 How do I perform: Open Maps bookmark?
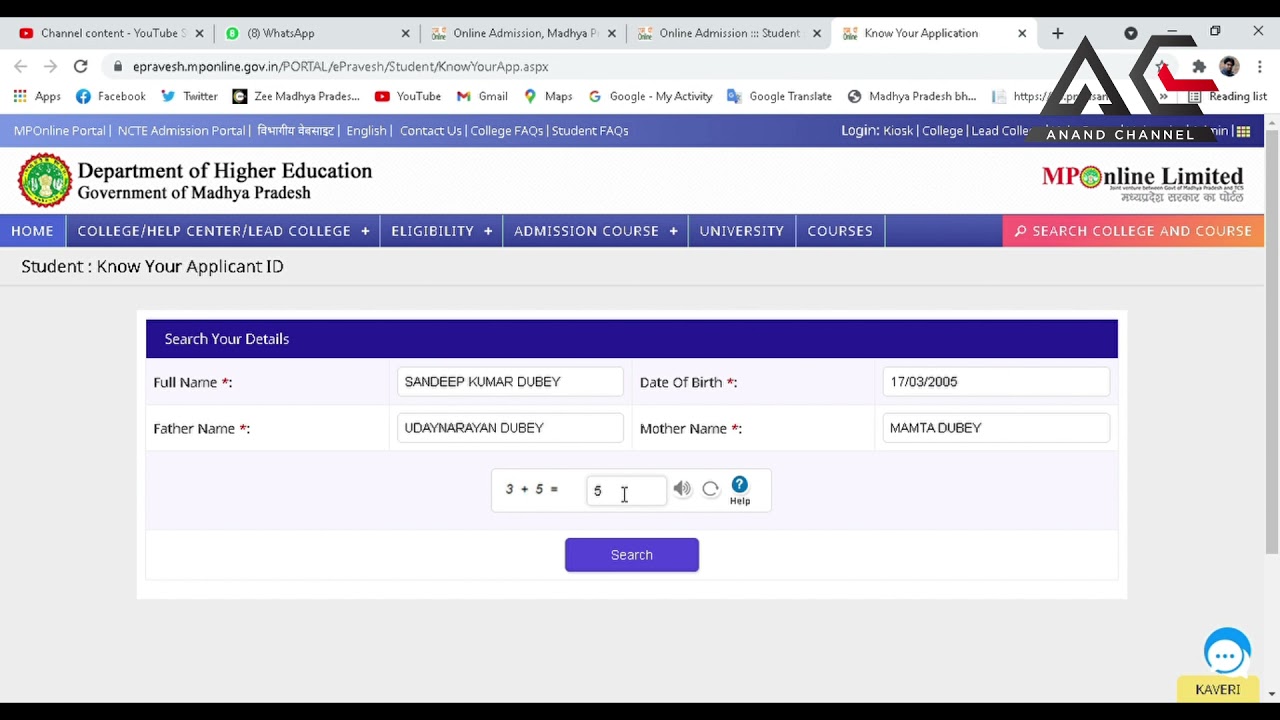[548, 96]
